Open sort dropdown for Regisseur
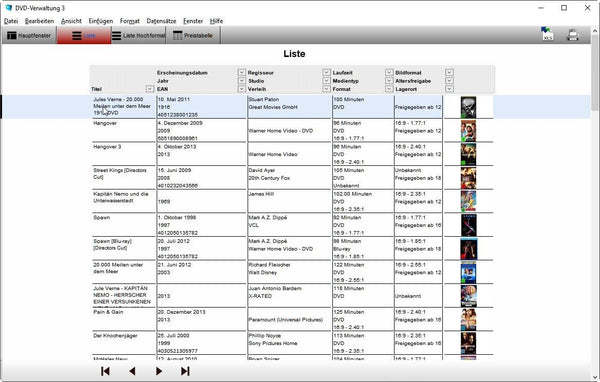The image size is (600, 382). [326, 72]
